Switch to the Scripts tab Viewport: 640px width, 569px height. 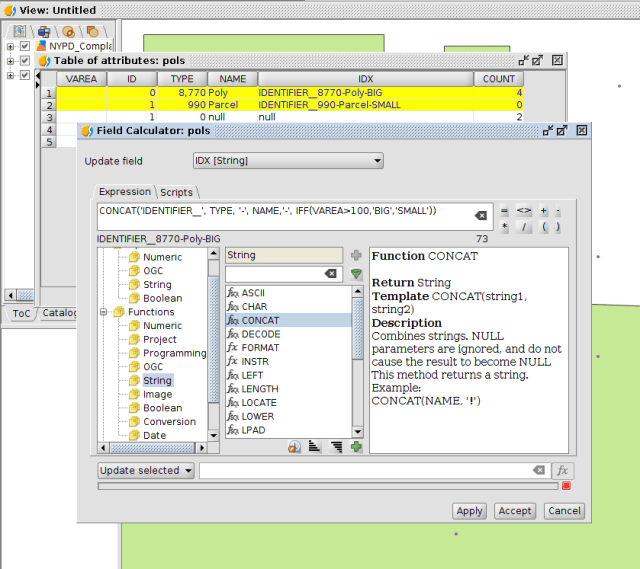[x=177, y=192]
